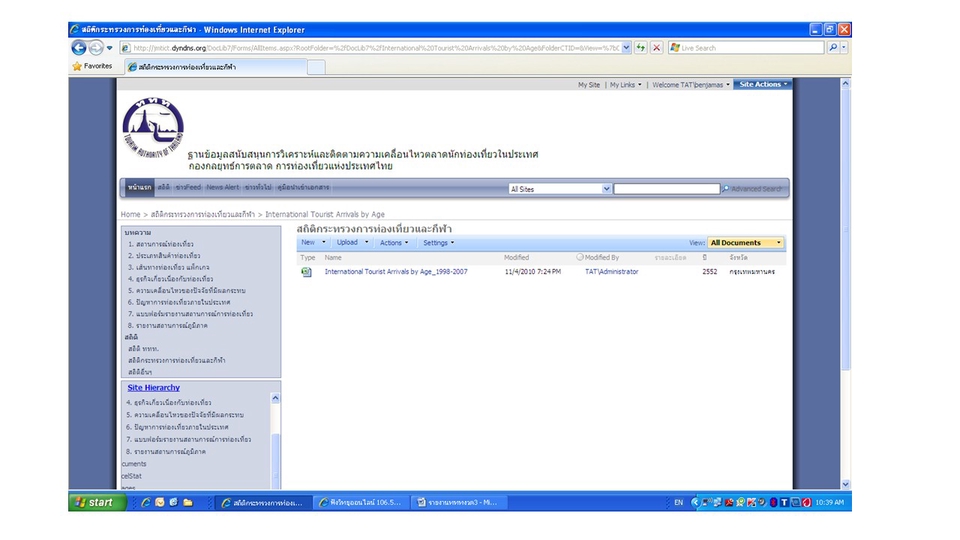Image resolution: width=960 pixels, height=540 pixels.
Task: Click the celStat entry in Site Hierarchy
Action: tap(131, 476)
